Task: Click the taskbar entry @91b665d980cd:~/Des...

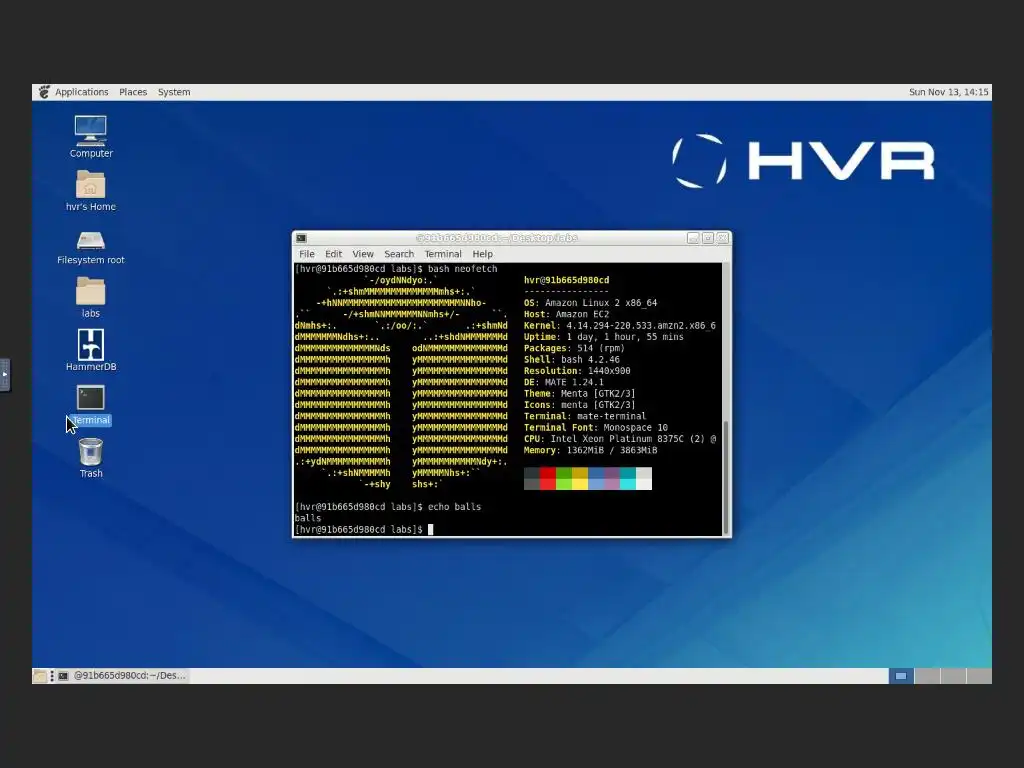Action: coord(123,676)
